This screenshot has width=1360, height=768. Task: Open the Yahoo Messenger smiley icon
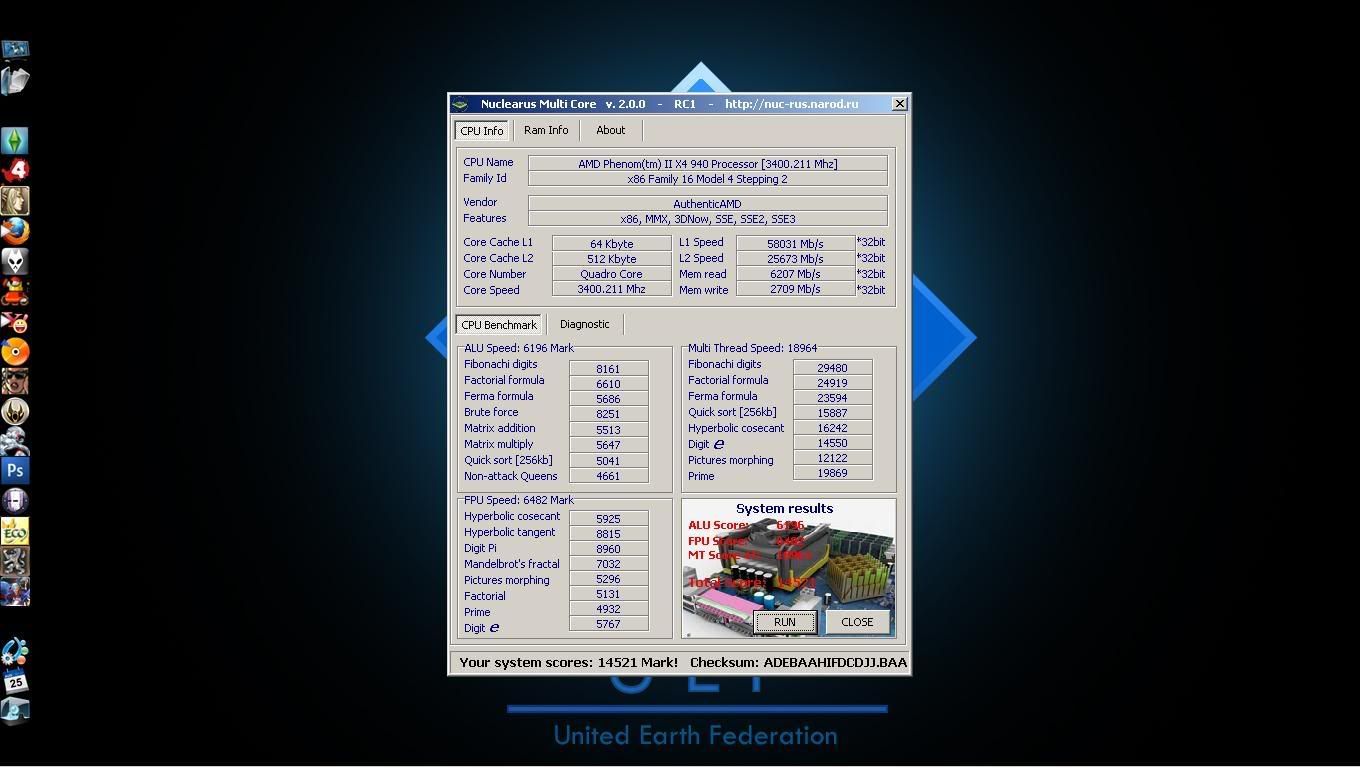(15, 322)
